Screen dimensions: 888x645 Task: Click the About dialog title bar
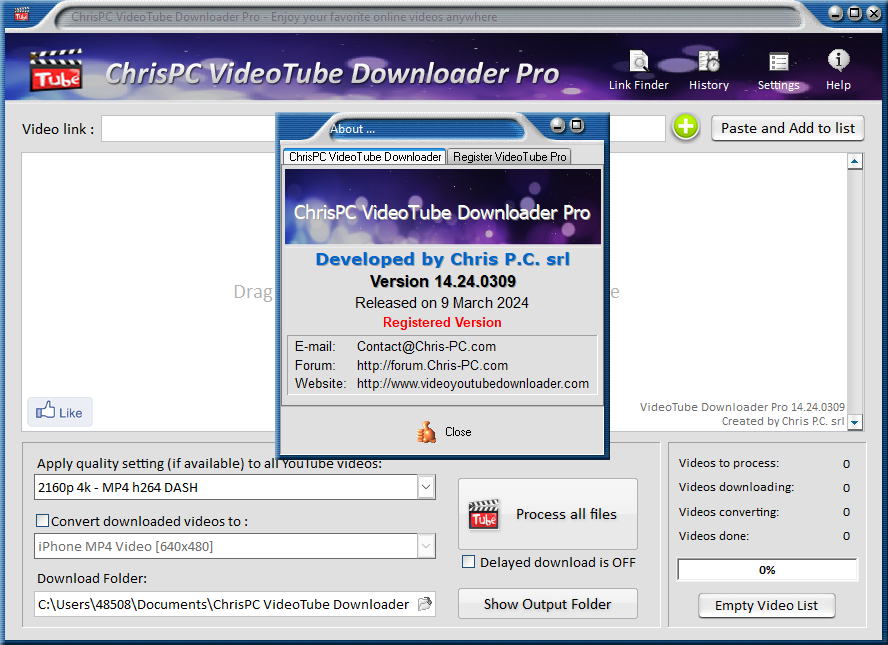(426, 129)
